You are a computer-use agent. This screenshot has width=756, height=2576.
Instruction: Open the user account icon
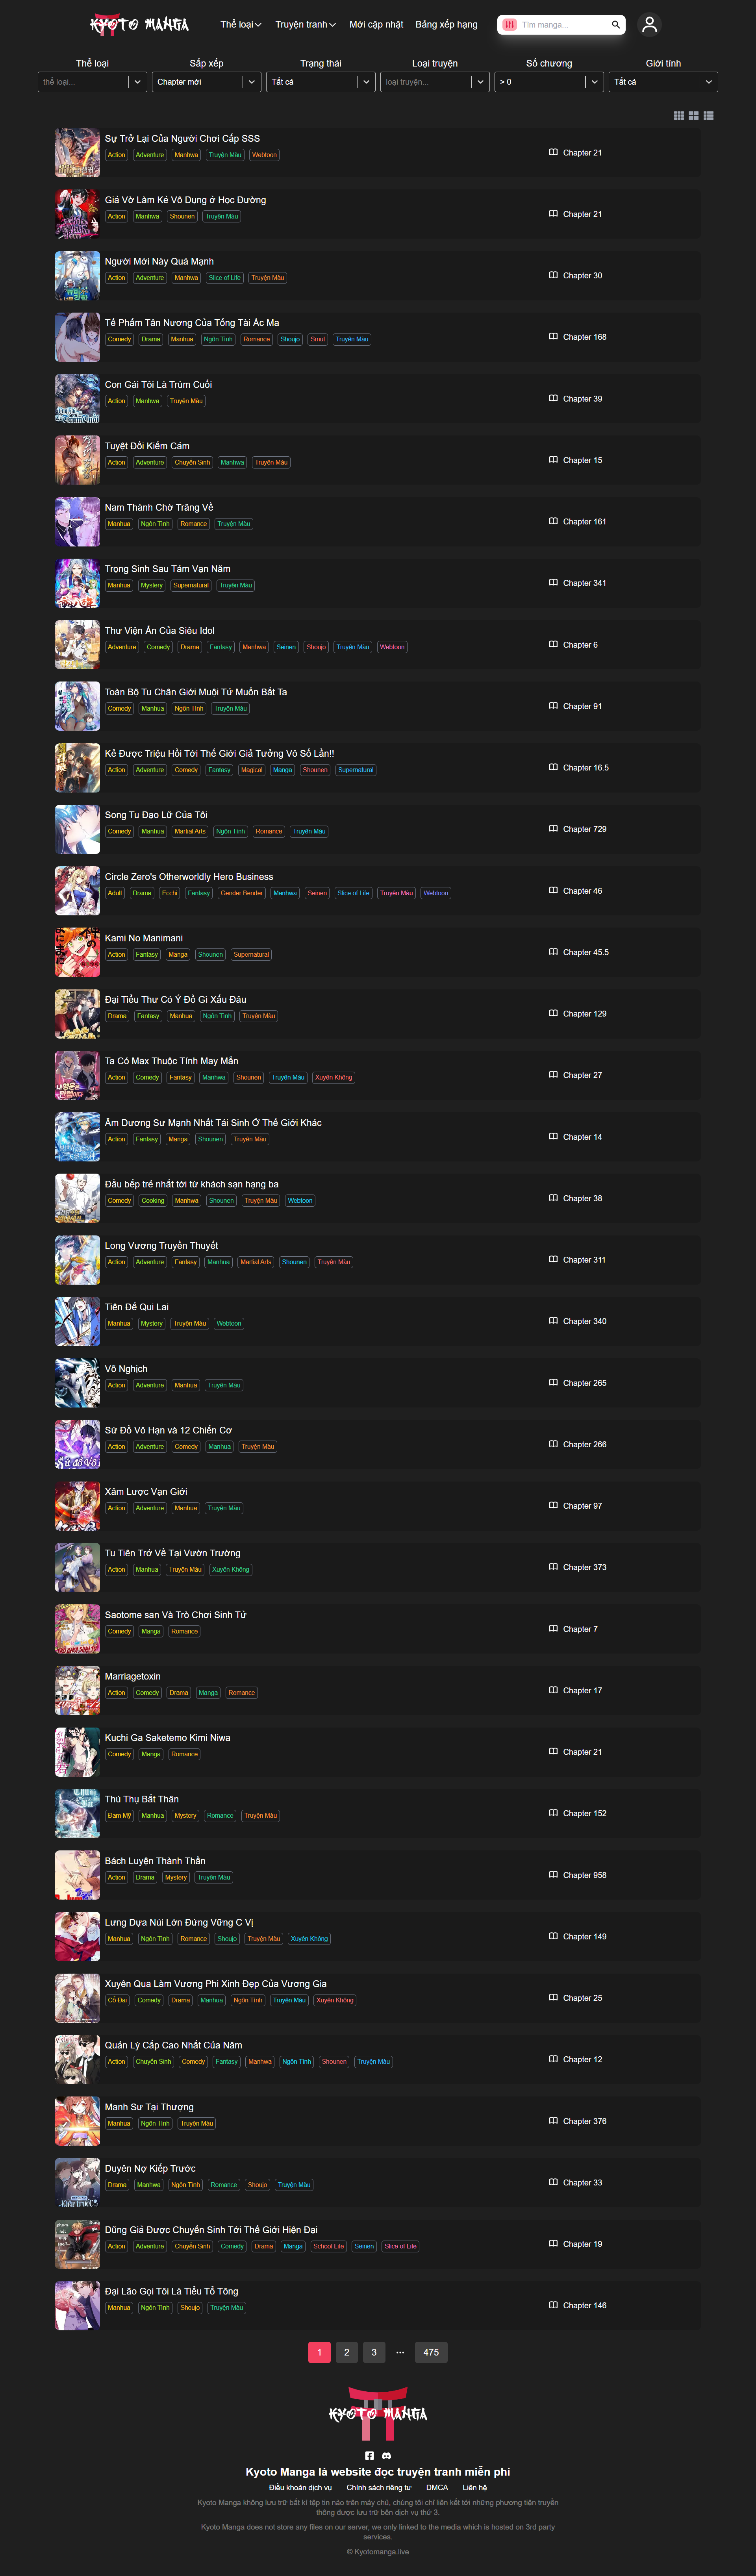tap(649, 24)
